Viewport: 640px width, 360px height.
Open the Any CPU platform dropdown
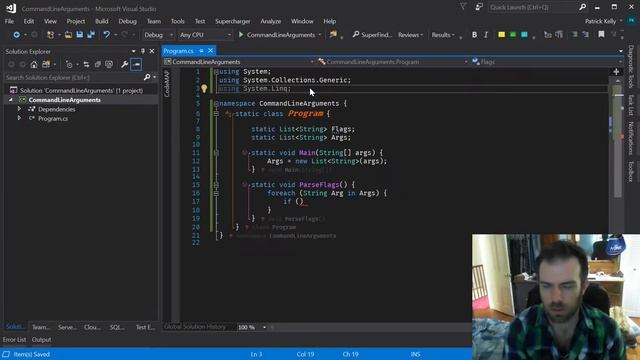coord(205,35)
